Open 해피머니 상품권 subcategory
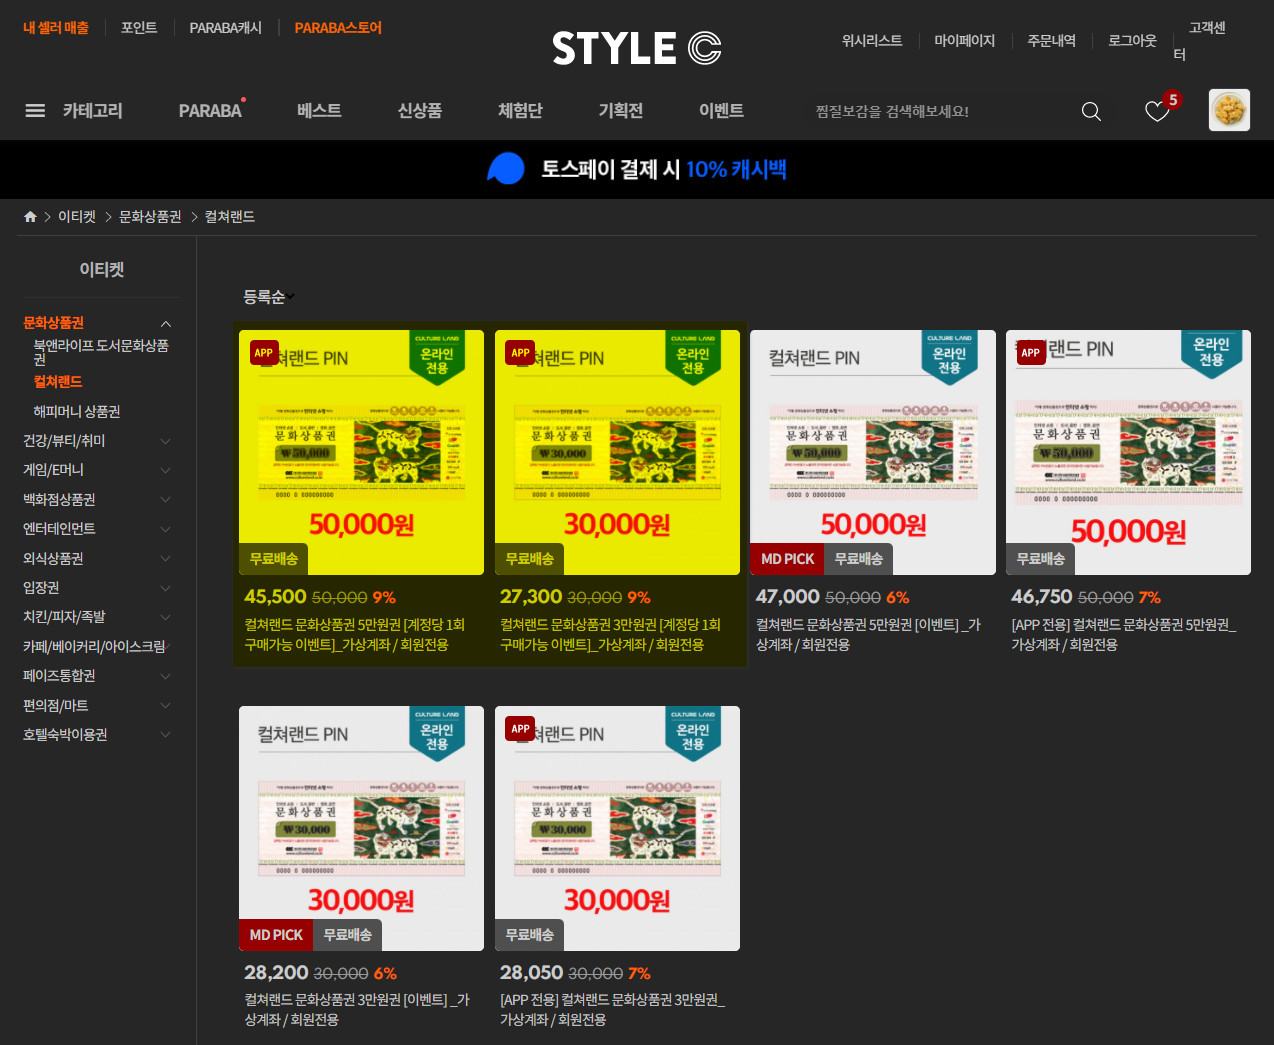This screenshot has width=1274, height=1045. click(77, 412)
